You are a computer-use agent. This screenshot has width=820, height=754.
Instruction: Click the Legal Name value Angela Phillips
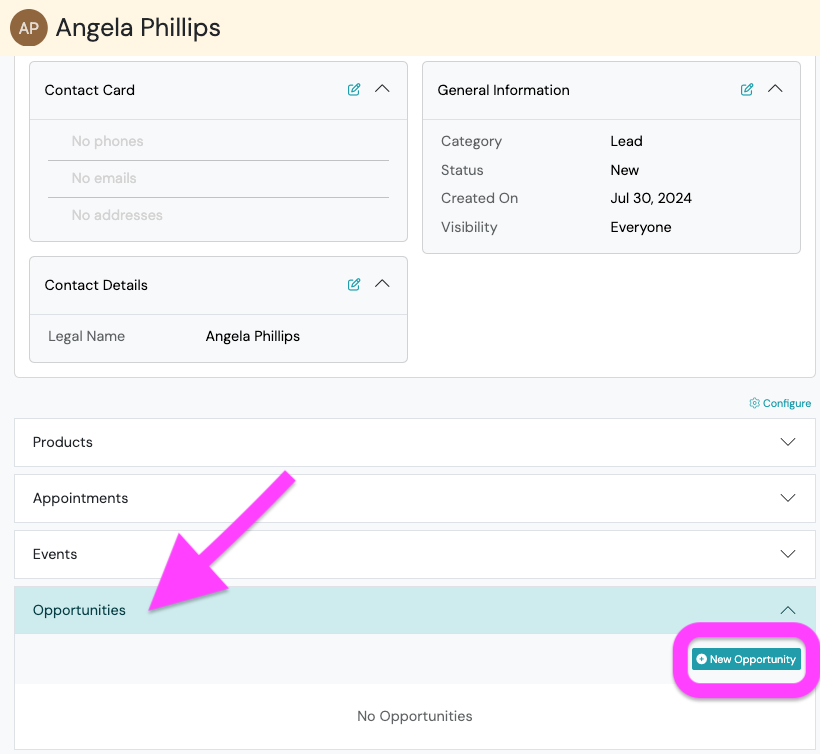click(253, 336)
